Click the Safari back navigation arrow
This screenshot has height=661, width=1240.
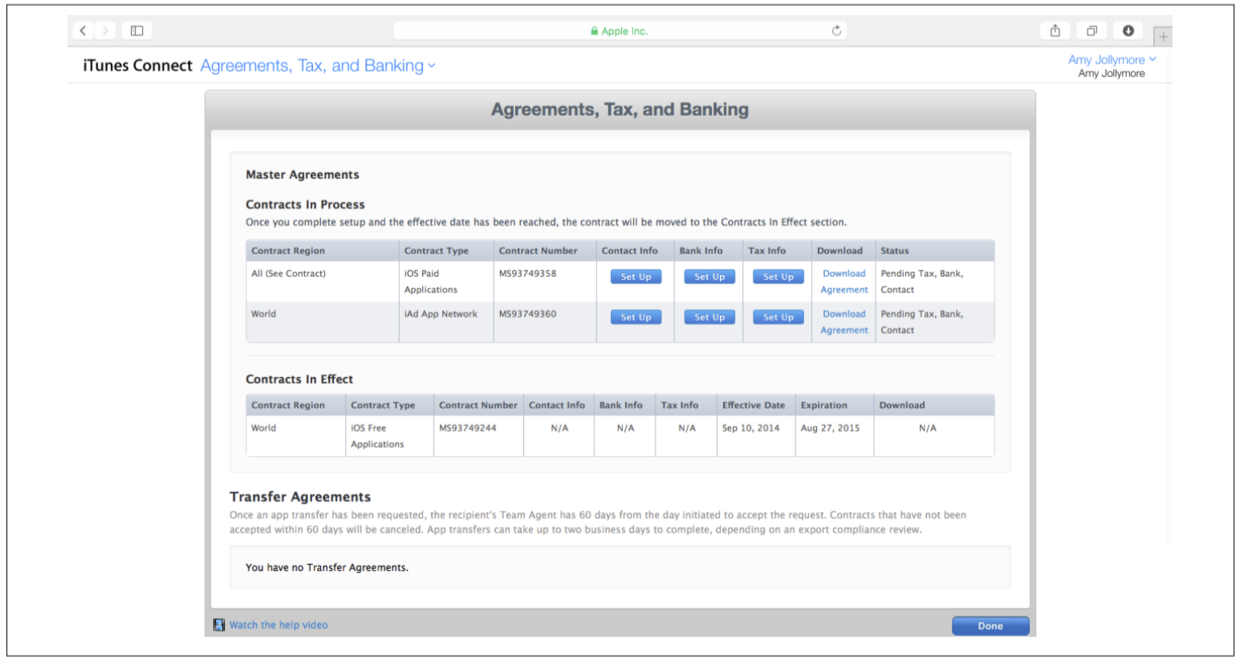[x=84, y=31]
